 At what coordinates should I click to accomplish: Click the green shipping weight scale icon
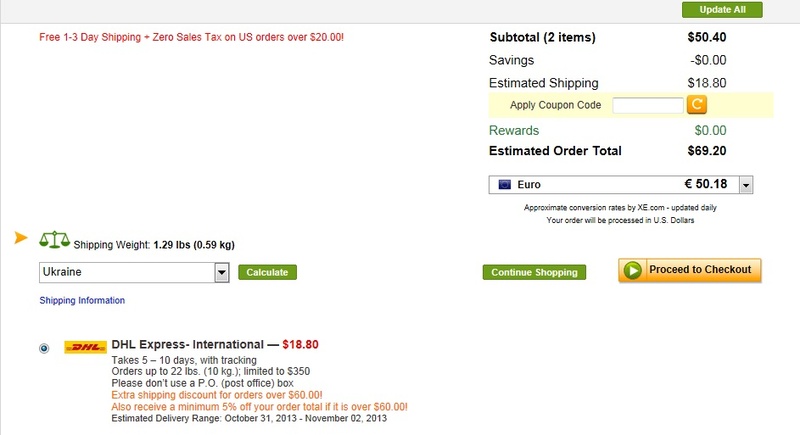click(55, 240)
